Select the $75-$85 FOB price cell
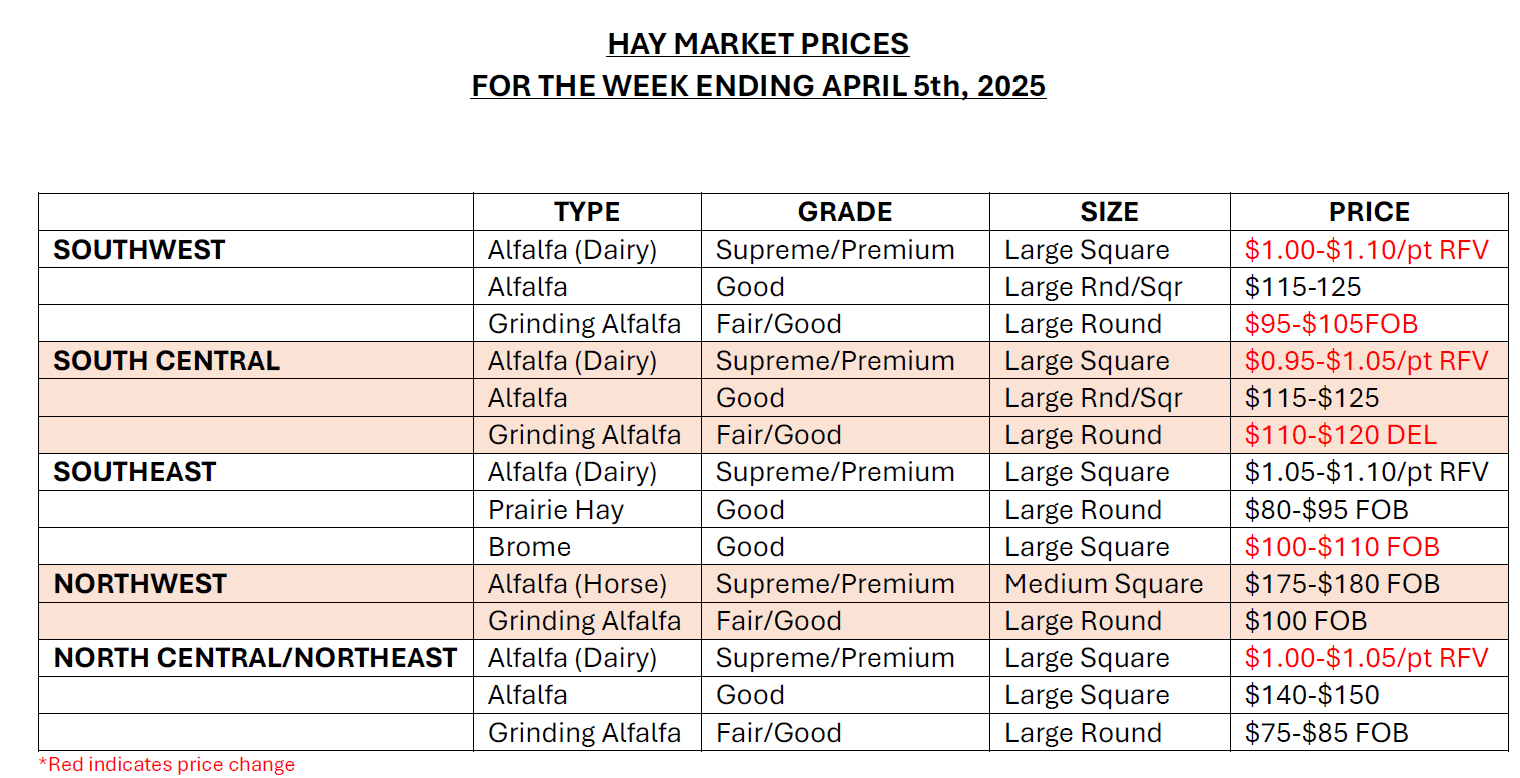This screenshot has width=1520, height=778. pyautogui.click(x=1326, y=733)
